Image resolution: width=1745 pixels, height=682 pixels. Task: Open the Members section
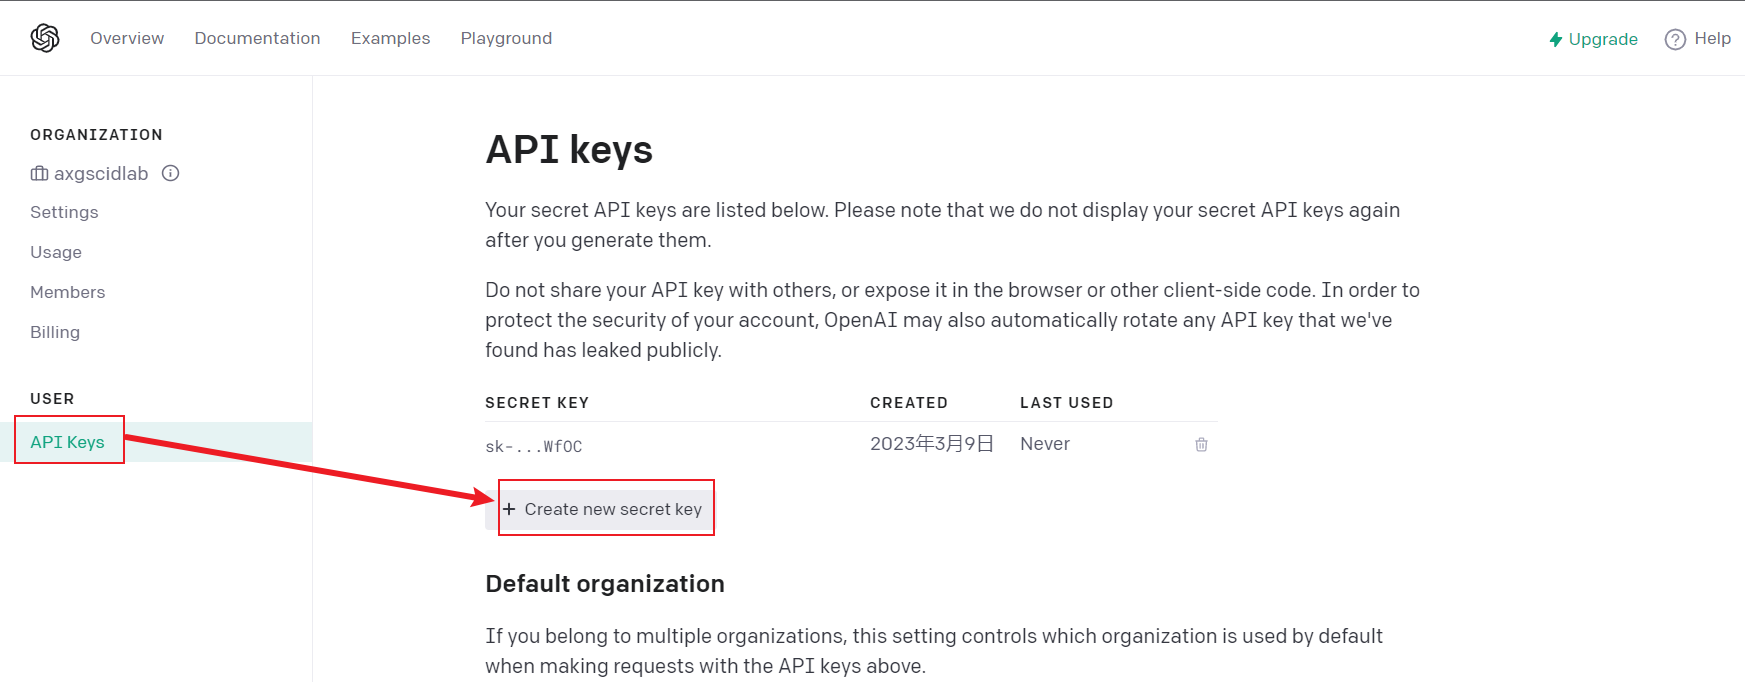(67, 292)
